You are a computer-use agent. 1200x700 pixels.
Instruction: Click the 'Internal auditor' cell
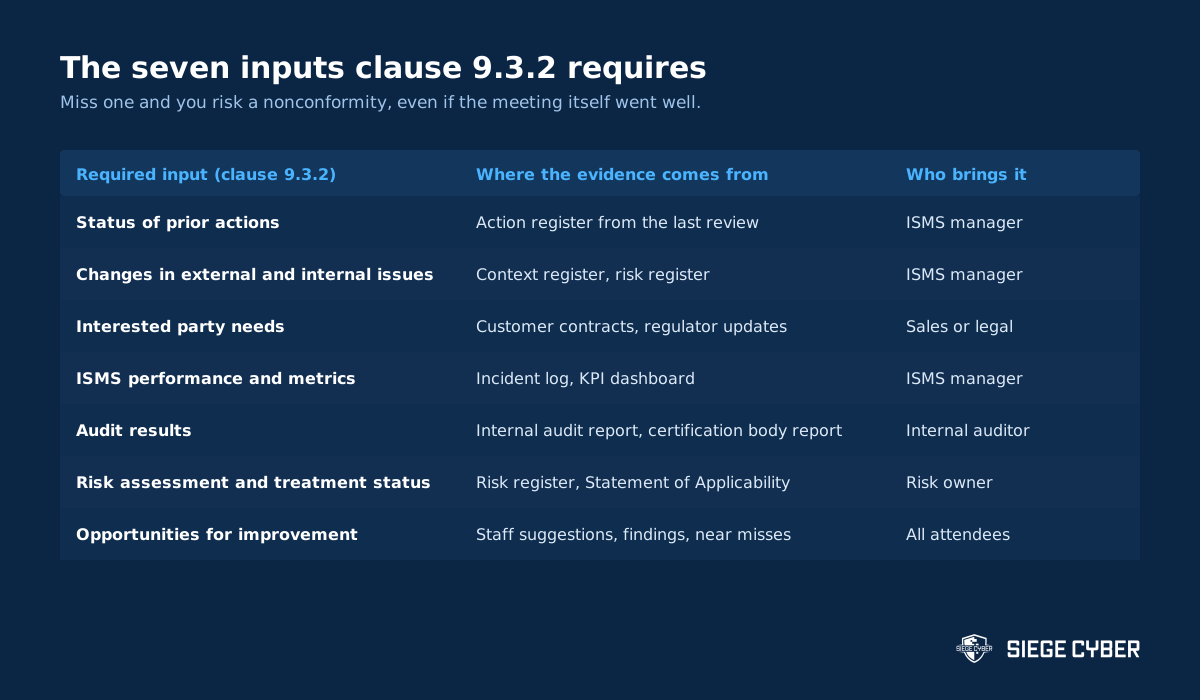pyautogui.click(x=967, y=430)
